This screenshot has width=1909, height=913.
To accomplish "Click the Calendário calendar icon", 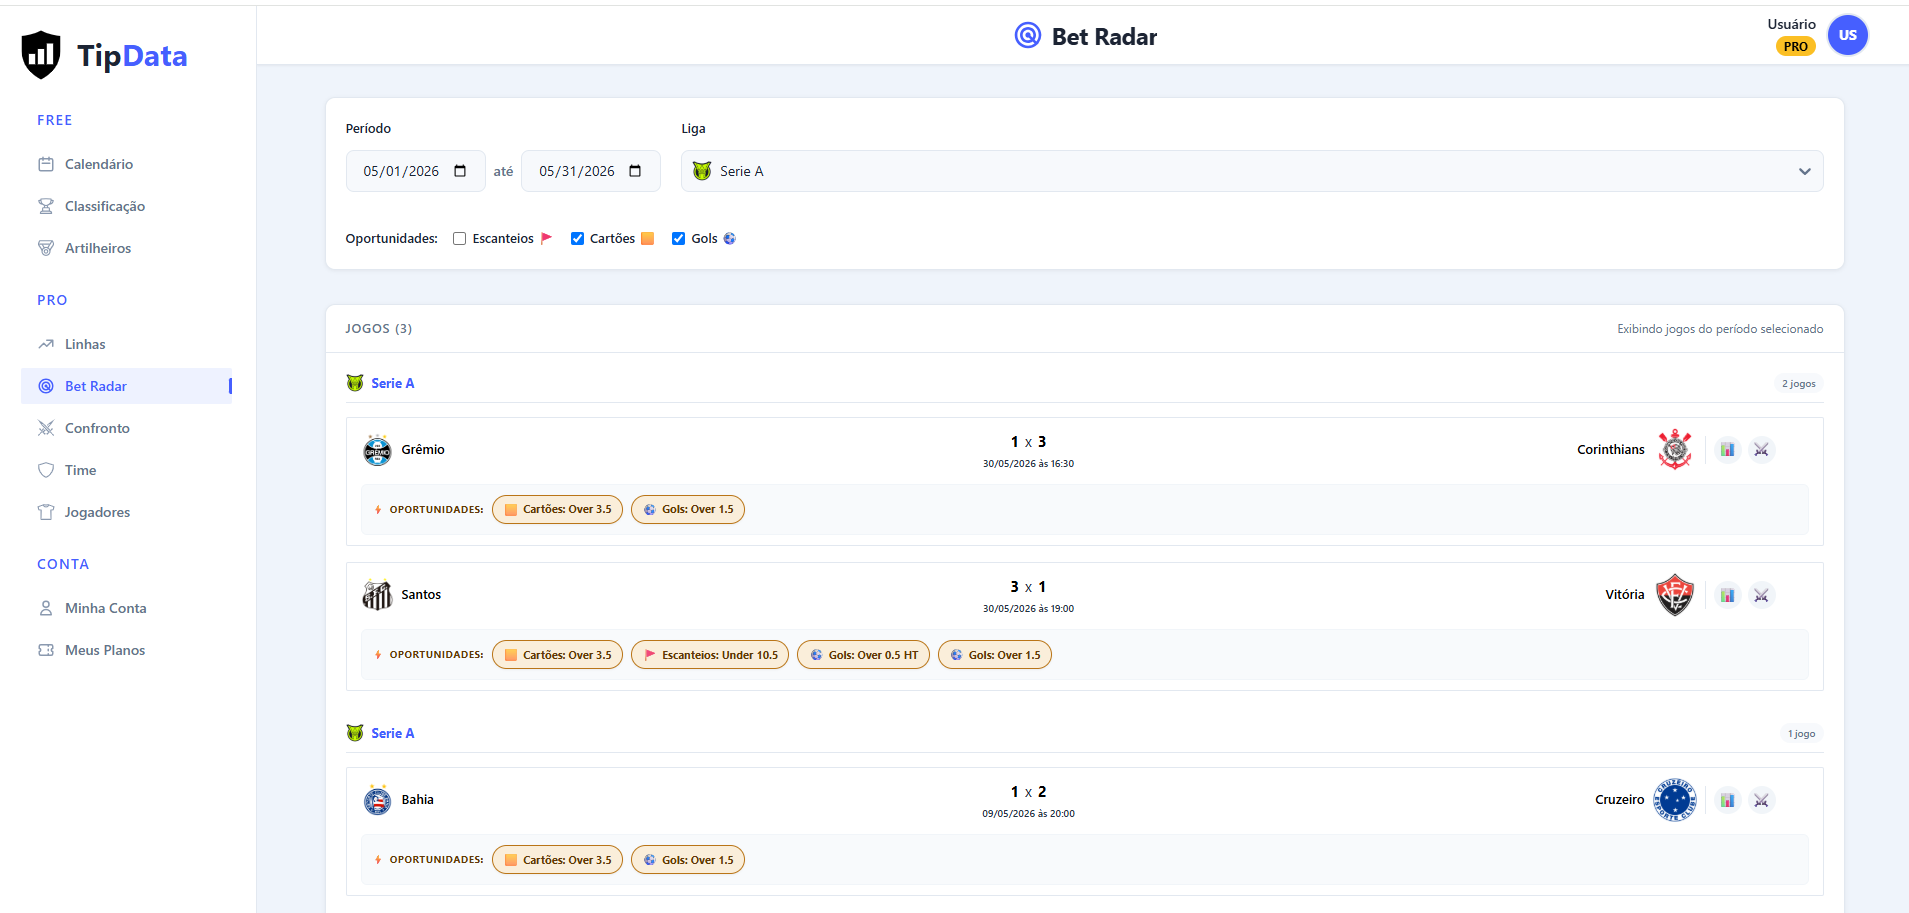I will coord(46,164).
